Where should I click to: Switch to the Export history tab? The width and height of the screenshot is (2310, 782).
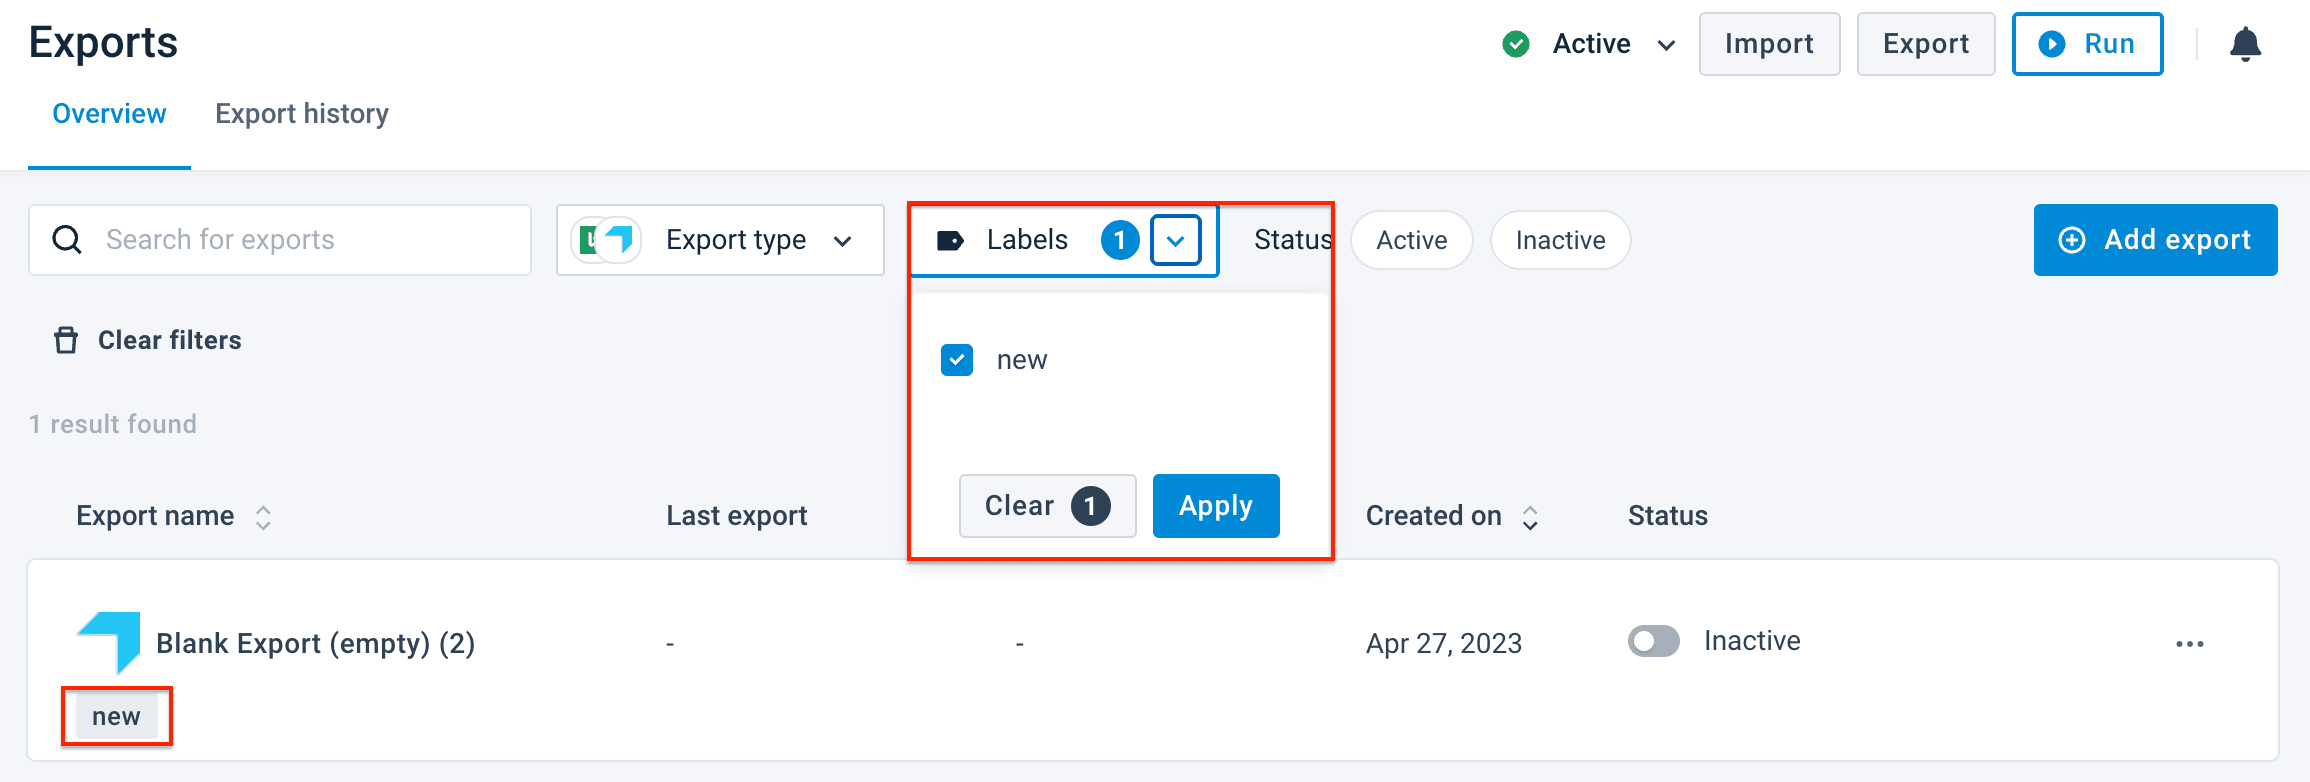pyautogui.click(x=302, y=114)
